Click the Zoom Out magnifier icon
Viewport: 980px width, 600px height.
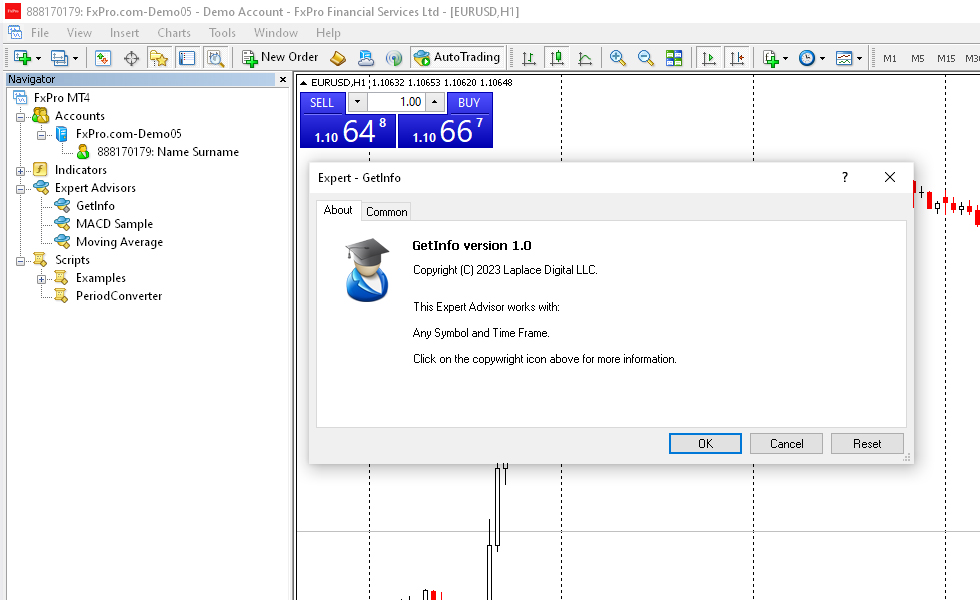pyautogui.click(x=646, y=58)
